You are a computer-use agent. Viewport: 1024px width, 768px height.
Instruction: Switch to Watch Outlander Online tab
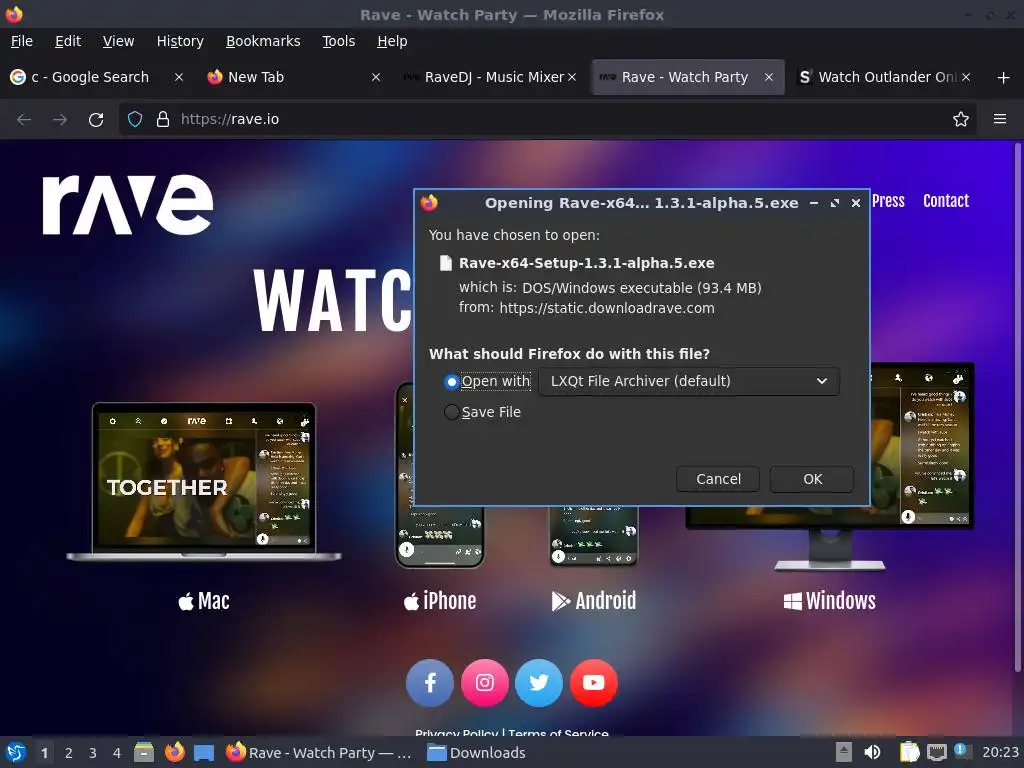click(885, 77)
